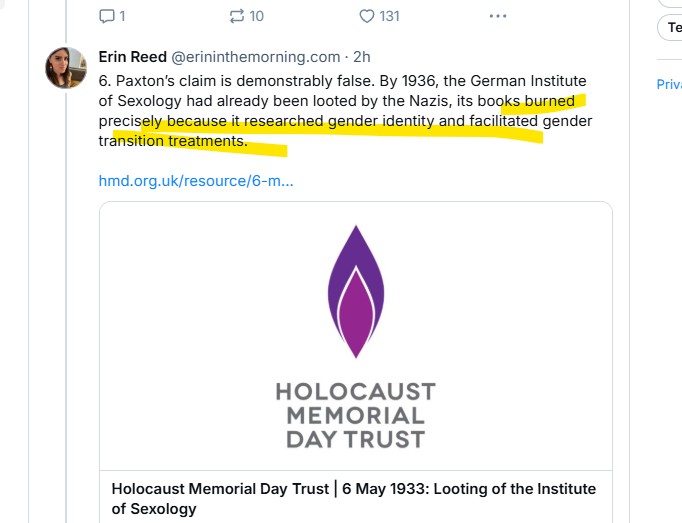Open Erin Reed's profile avatar
This screenshot has height=523, width=682.
[65, 67]
